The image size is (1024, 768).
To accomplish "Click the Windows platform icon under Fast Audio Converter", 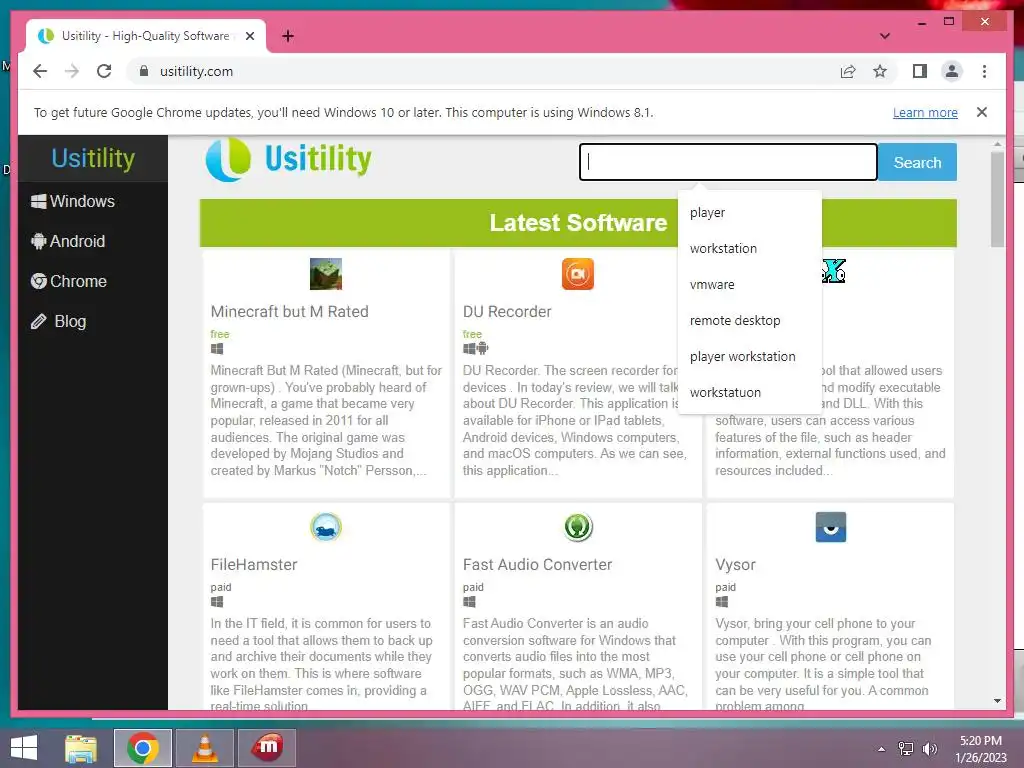I will pos(469,601).
